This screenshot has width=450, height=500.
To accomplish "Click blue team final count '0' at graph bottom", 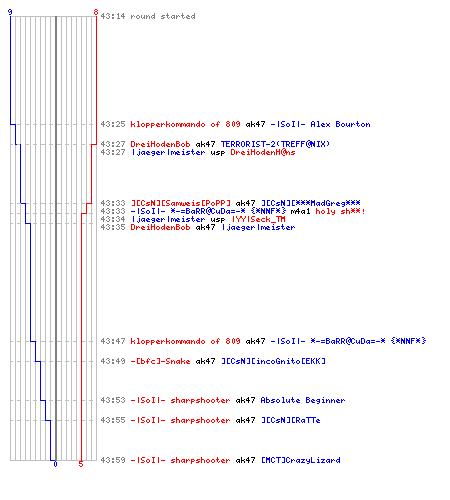I will 55,464.
